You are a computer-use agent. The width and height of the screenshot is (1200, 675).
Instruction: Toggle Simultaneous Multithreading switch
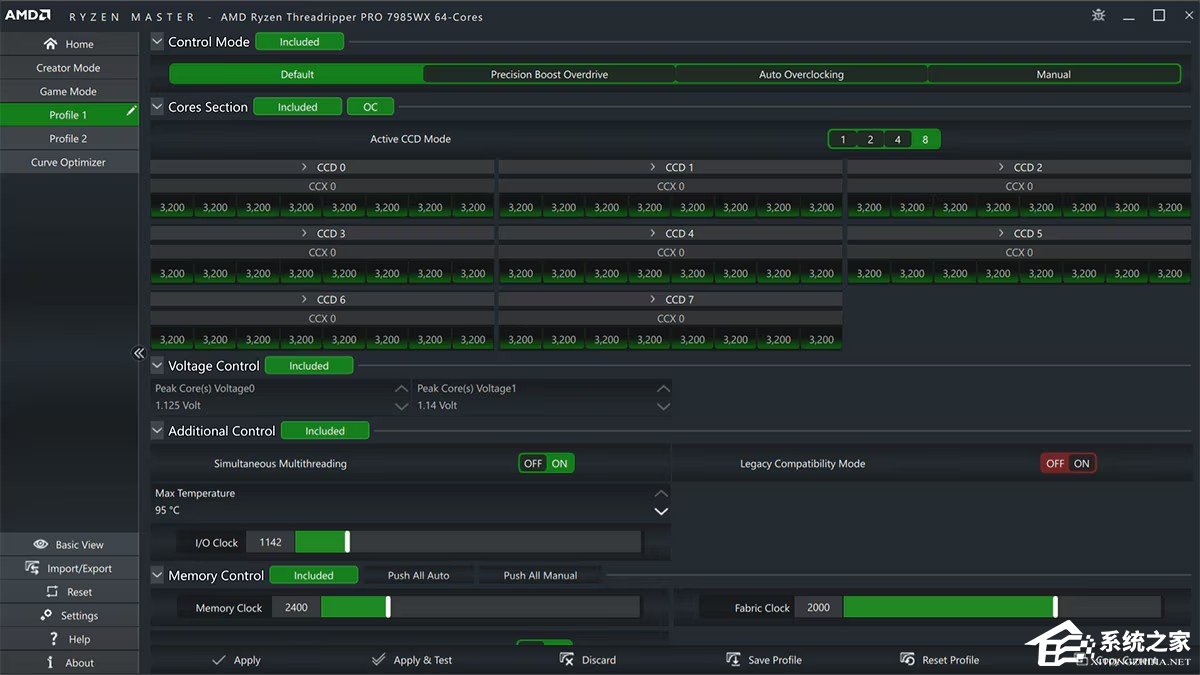tap(546, 463)
